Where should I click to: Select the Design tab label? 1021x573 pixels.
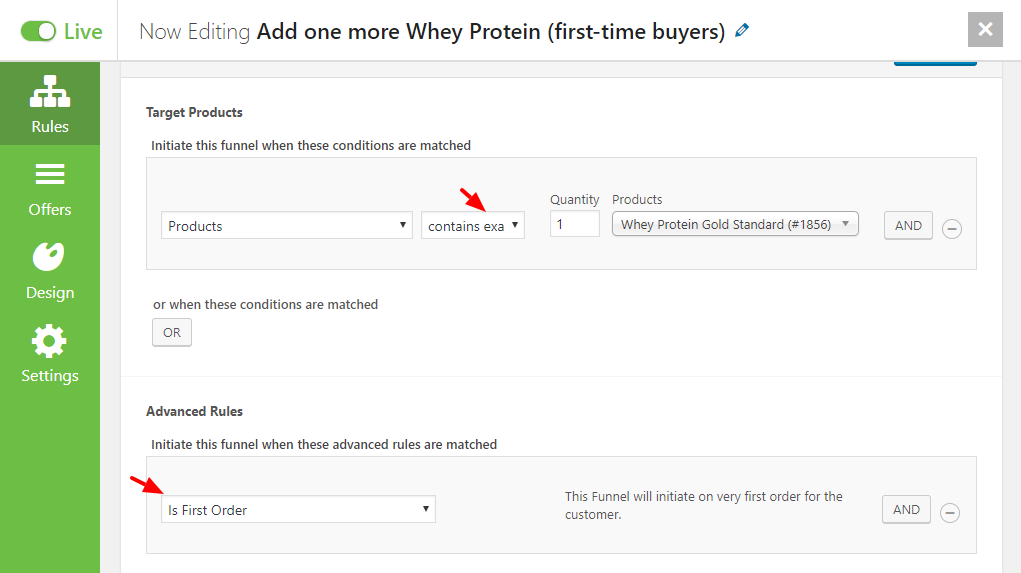[x=50, y=293]
